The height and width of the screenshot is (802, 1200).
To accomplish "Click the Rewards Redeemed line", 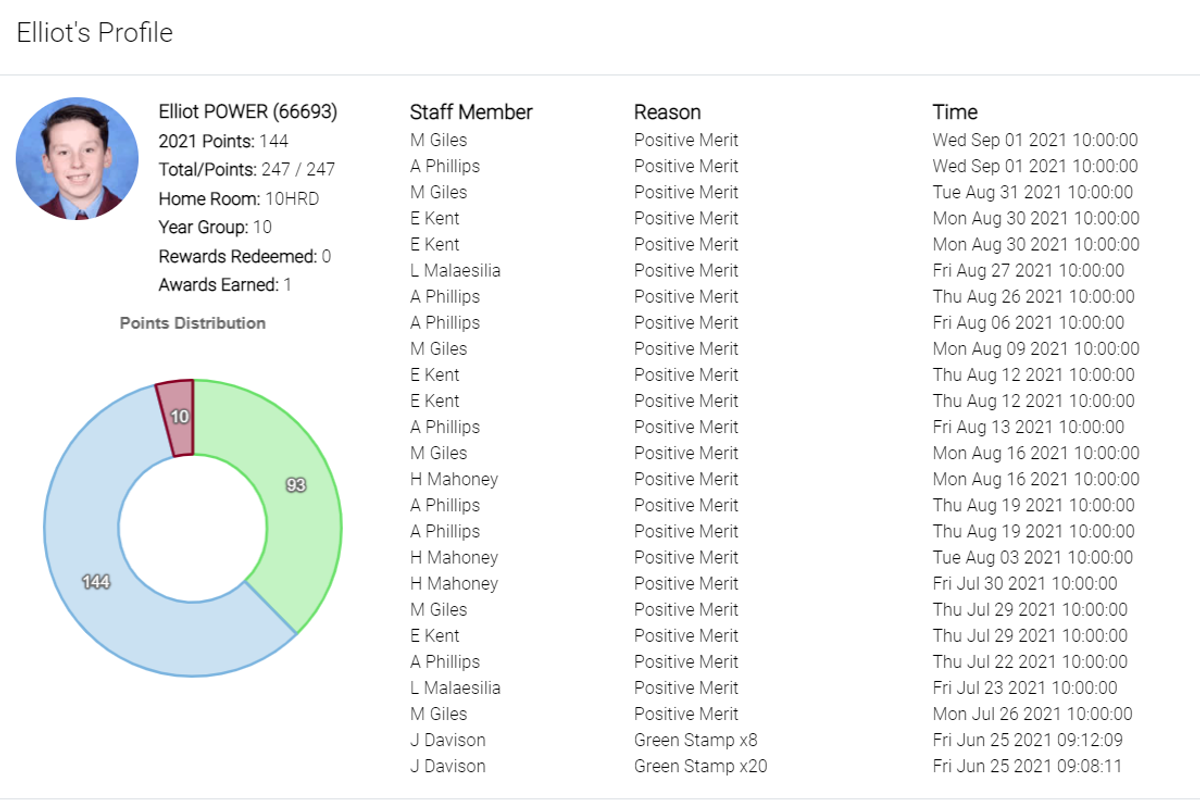I will tap(245, 256).
